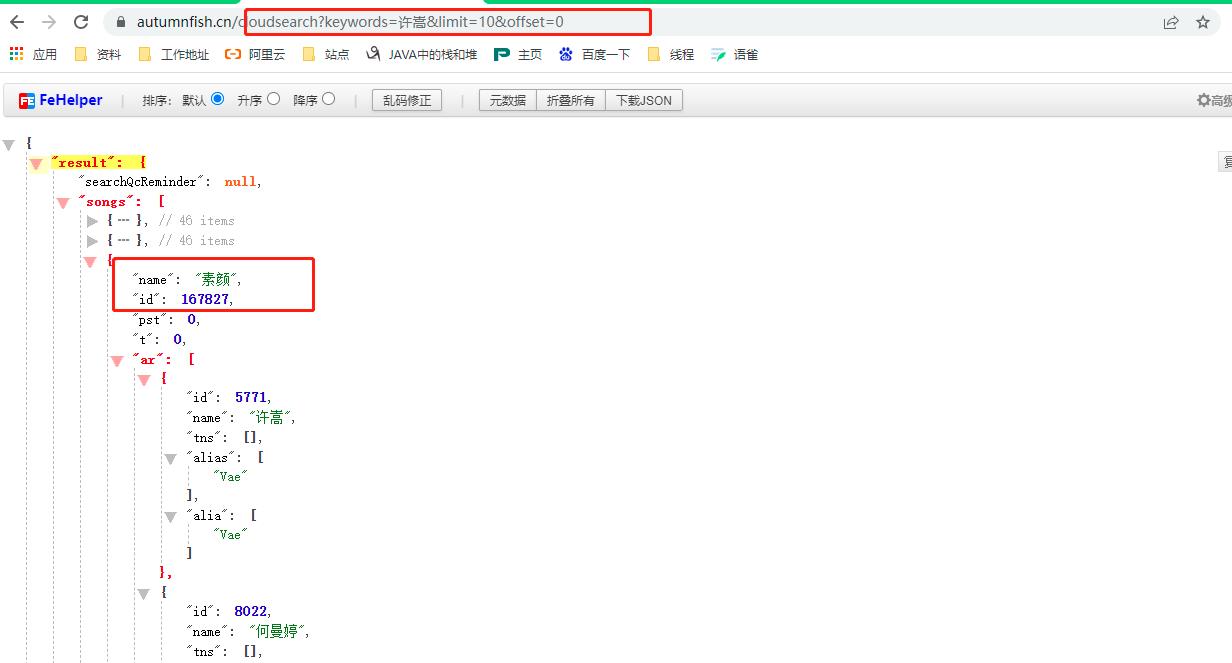This screenshot has height=663, width=1232.
Task: Open the 线程 bookmark folder
Action: click(x=671, y=54)
